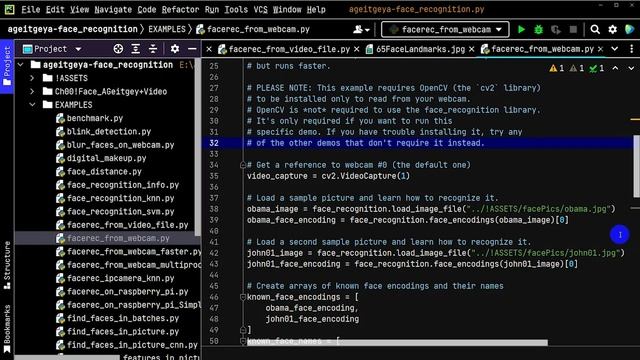Open the Tools menu
Screen dimensions: 640x360
pyautogui.click(x=236, y=9)
